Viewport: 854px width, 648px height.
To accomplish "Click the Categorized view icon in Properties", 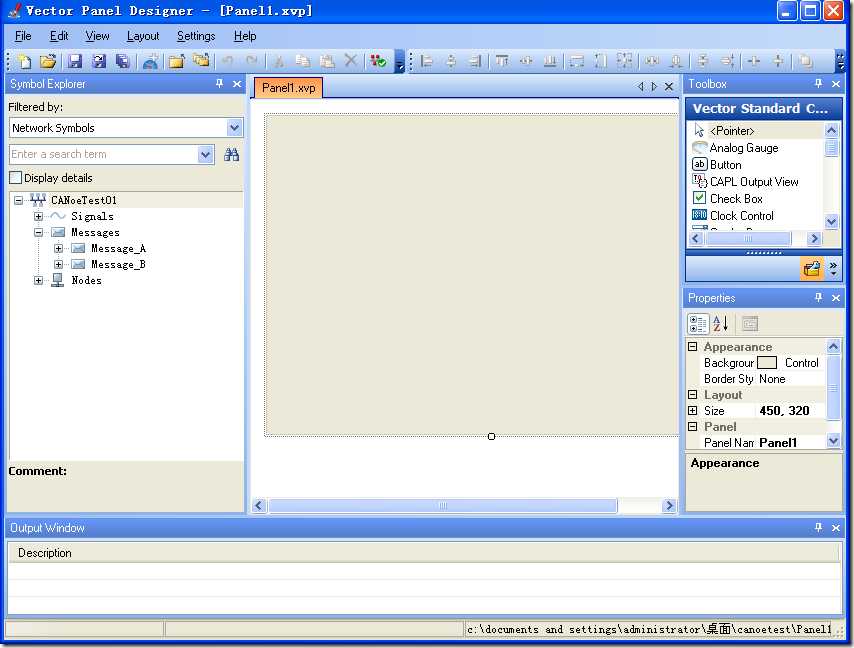I will (x=698, y=323).
